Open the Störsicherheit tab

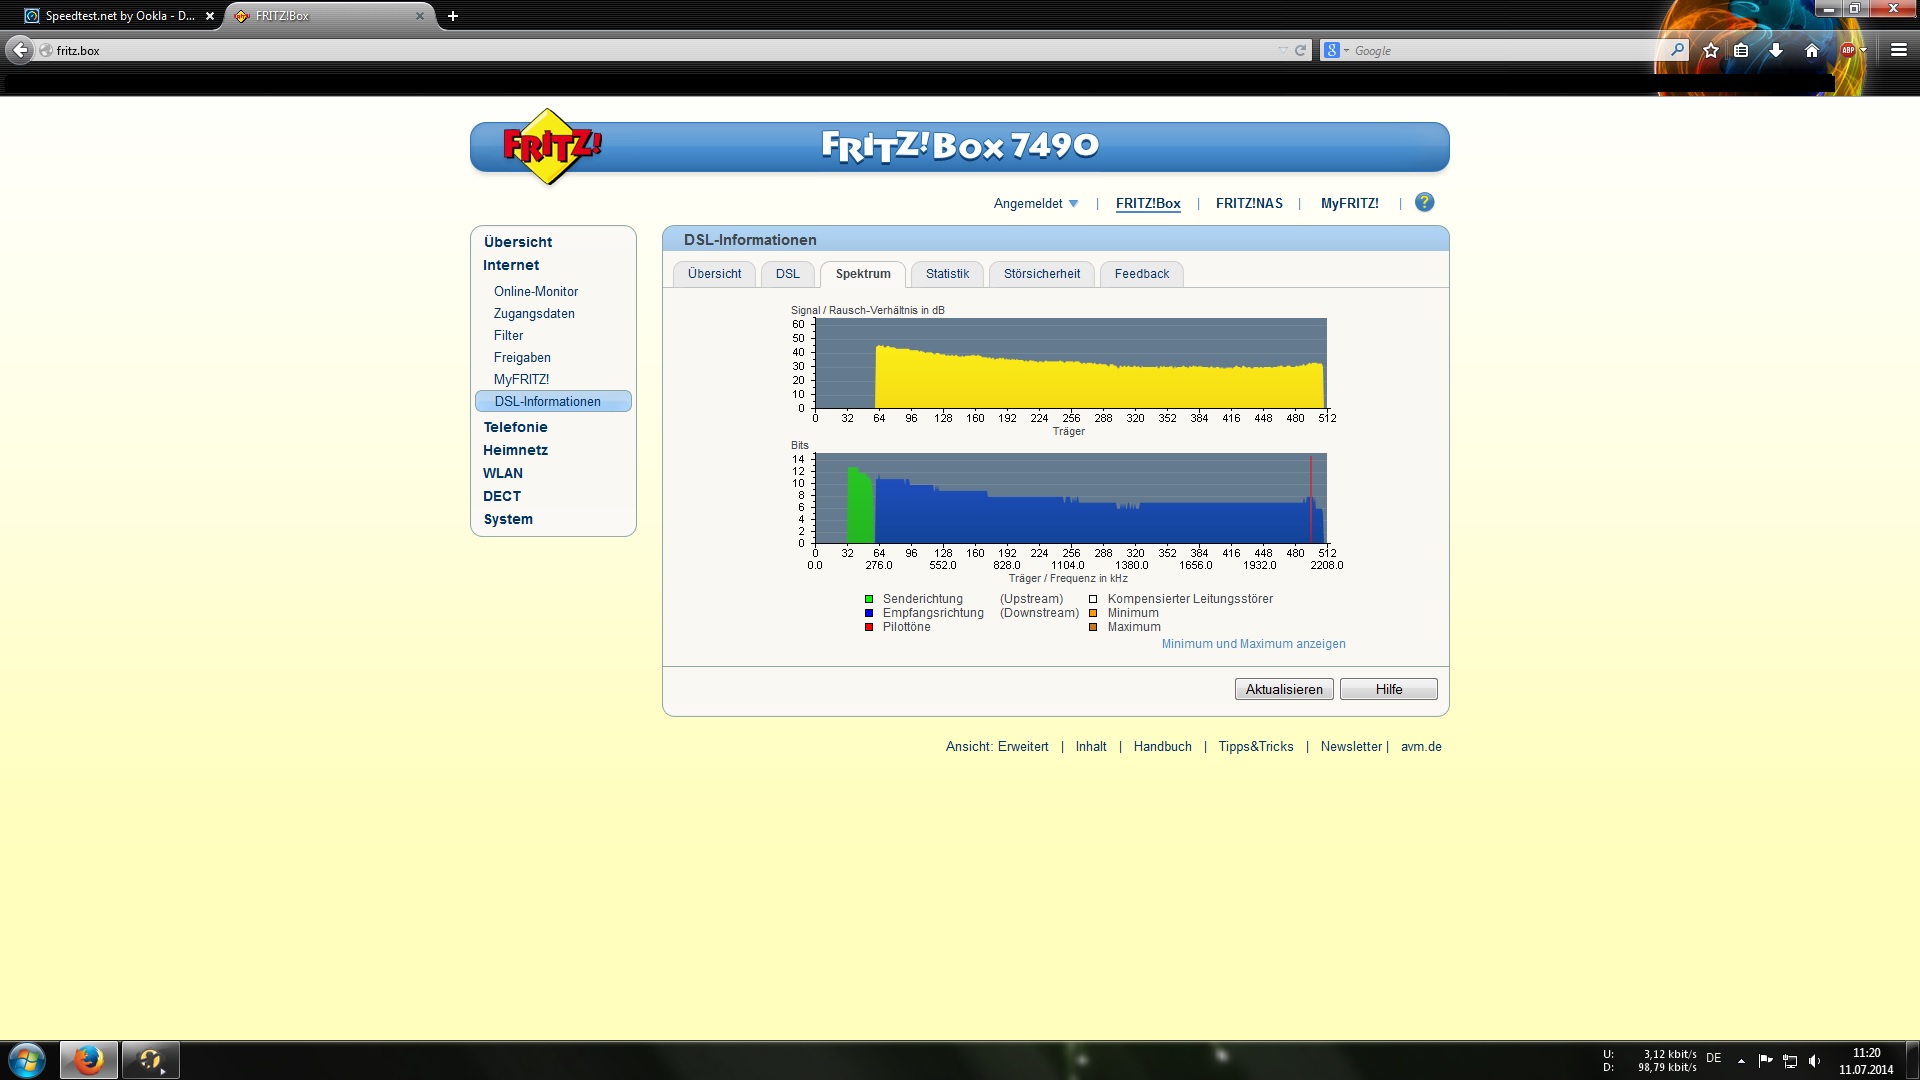click(1041, 274)
